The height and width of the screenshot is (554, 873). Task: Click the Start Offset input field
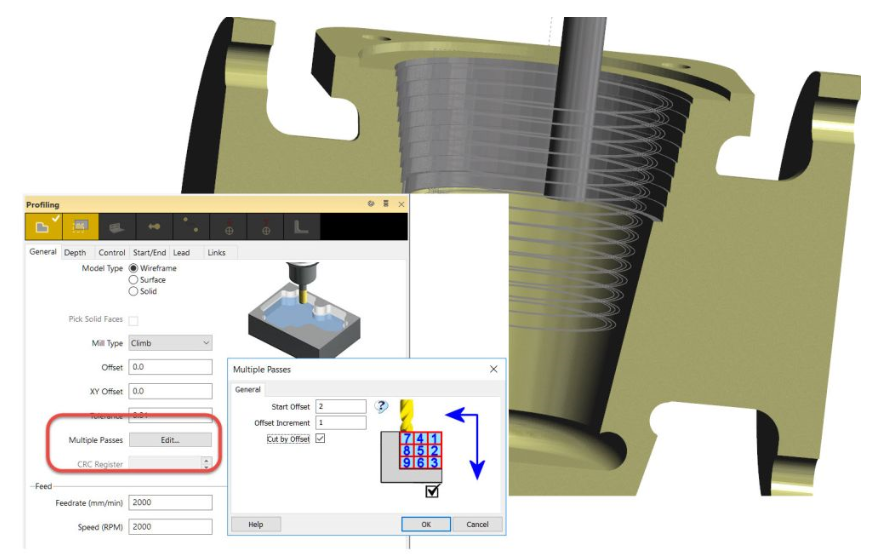[341, 407]
